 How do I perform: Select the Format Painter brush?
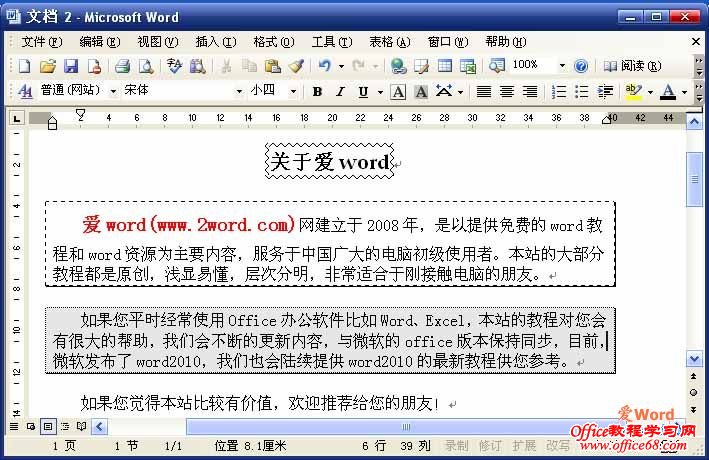pos(296,66)
